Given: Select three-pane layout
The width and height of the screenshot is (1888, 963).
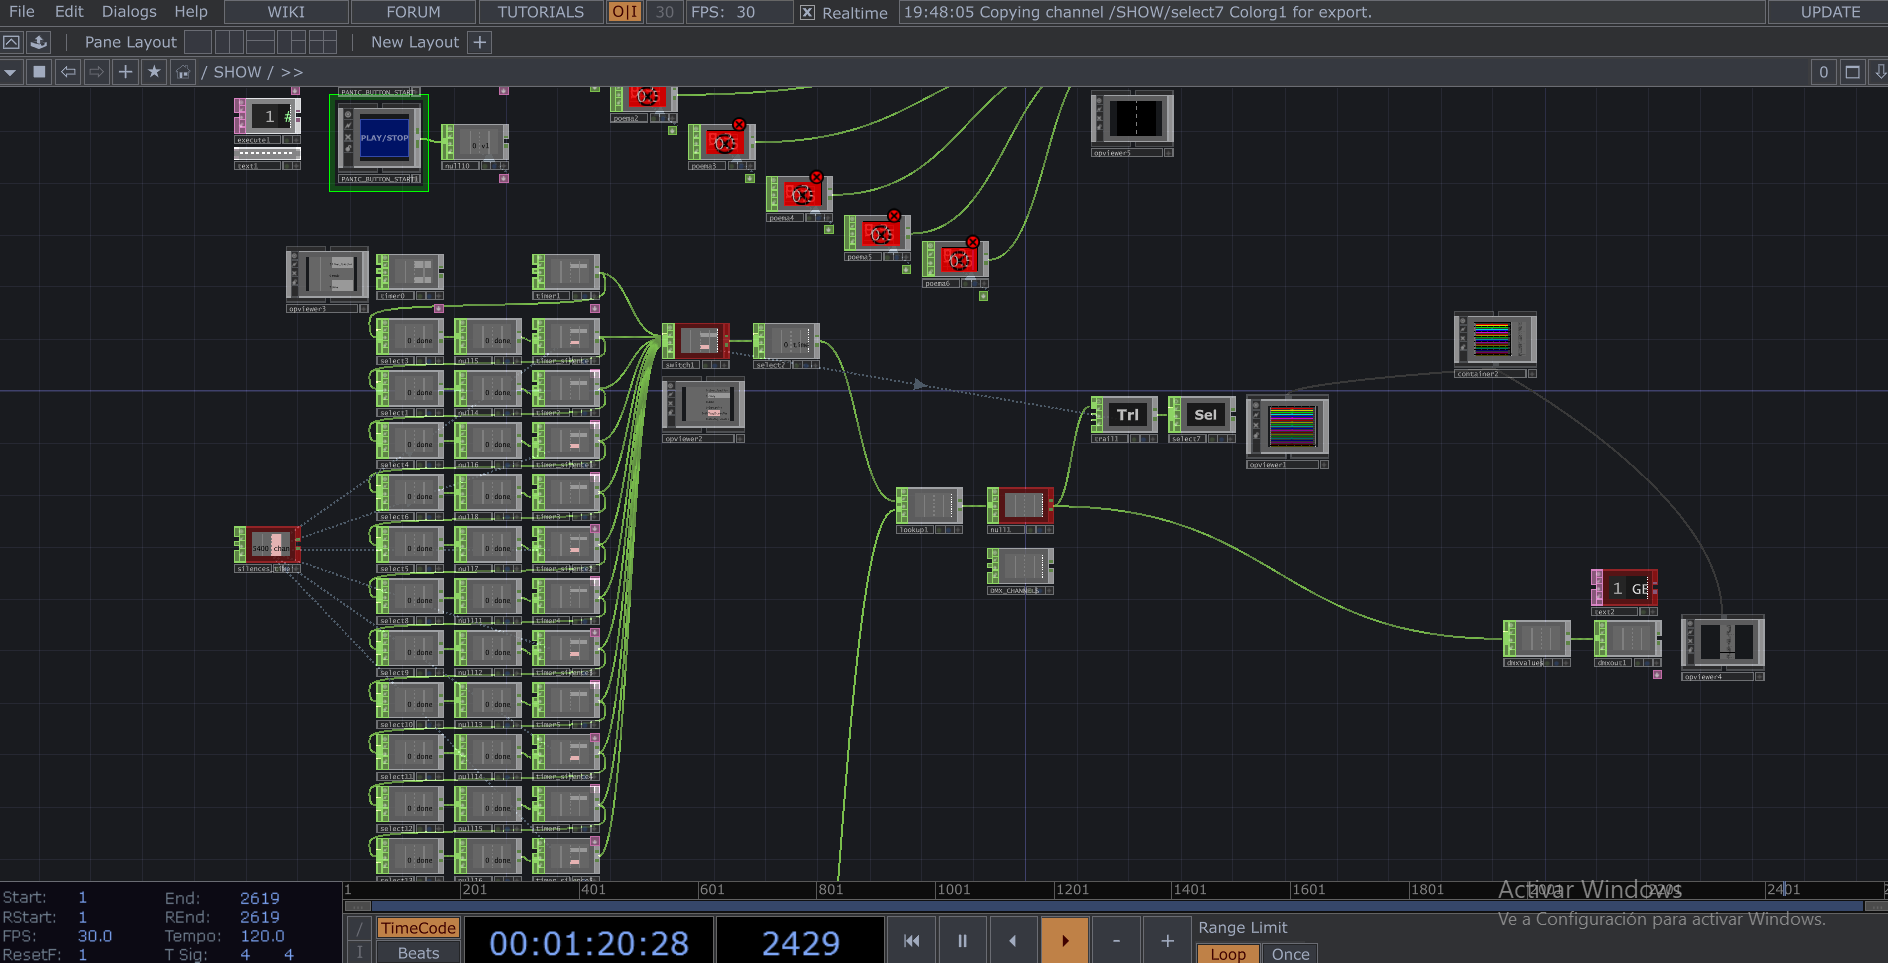Looking at the screenshot, I should [x=291, y=42].
